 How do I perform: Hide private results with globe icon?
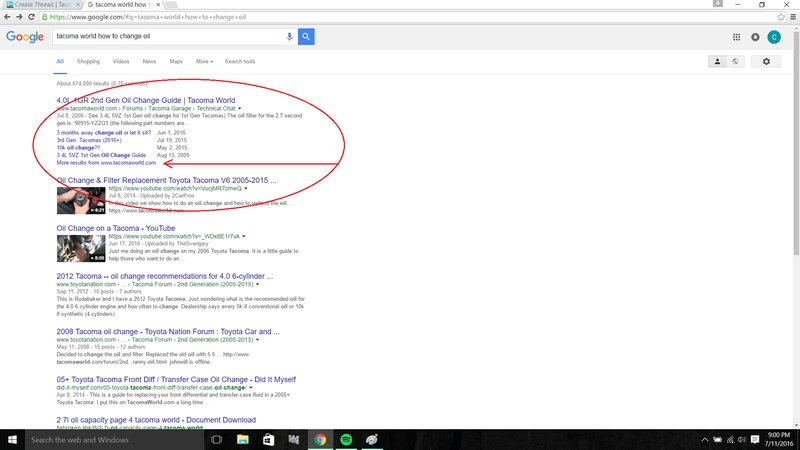(735, 61)
